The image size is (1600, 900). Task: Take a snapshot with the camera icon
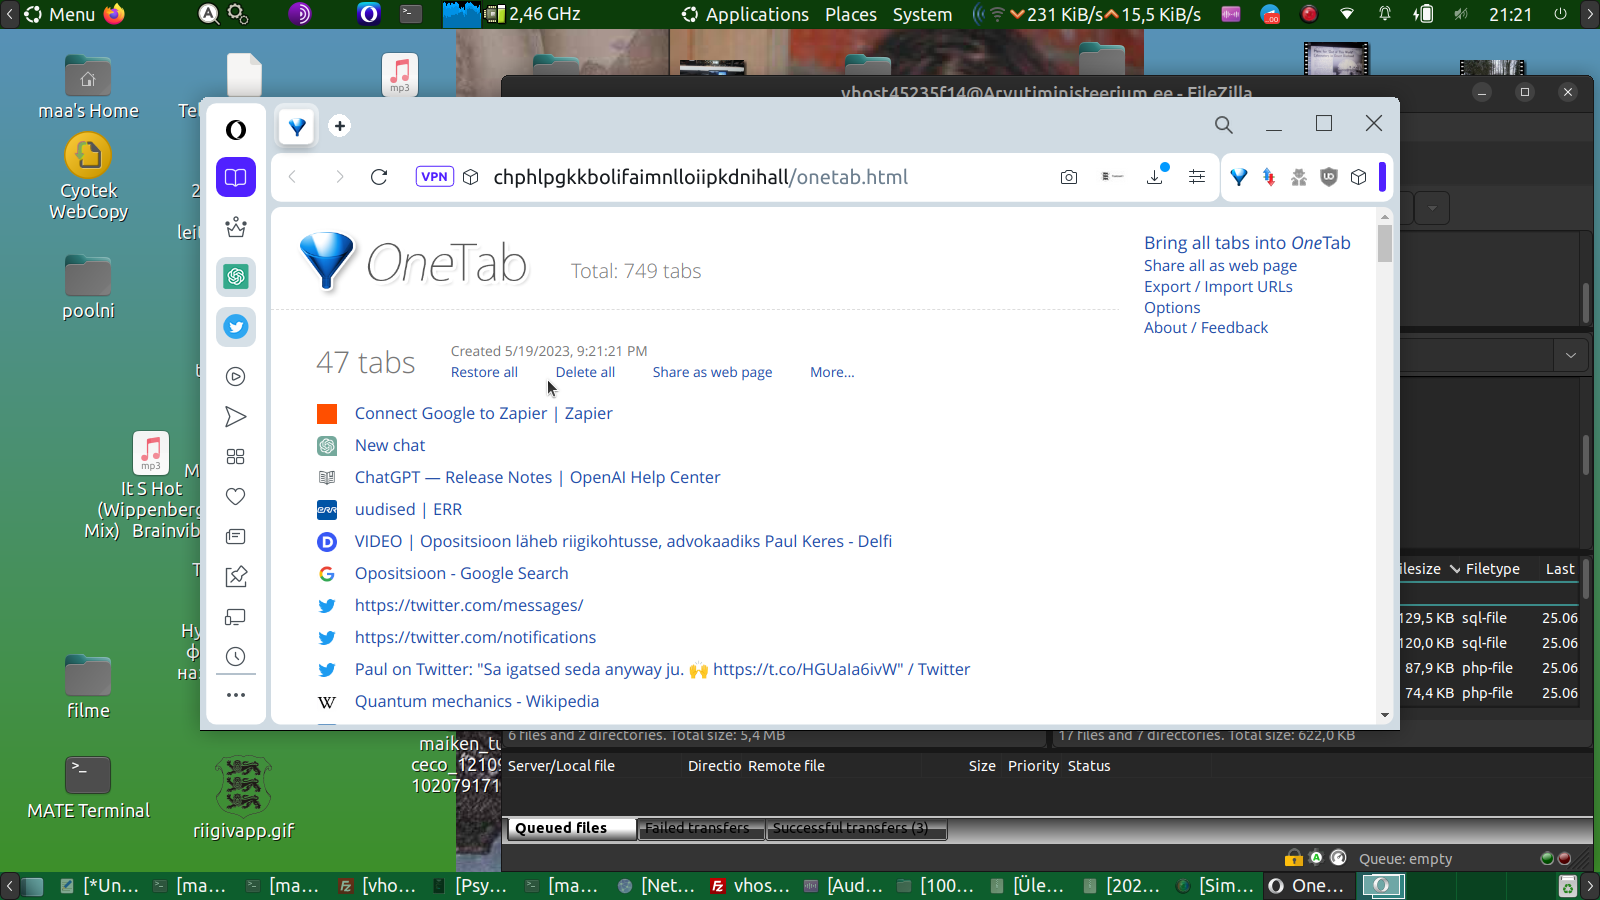point(1069,177)
